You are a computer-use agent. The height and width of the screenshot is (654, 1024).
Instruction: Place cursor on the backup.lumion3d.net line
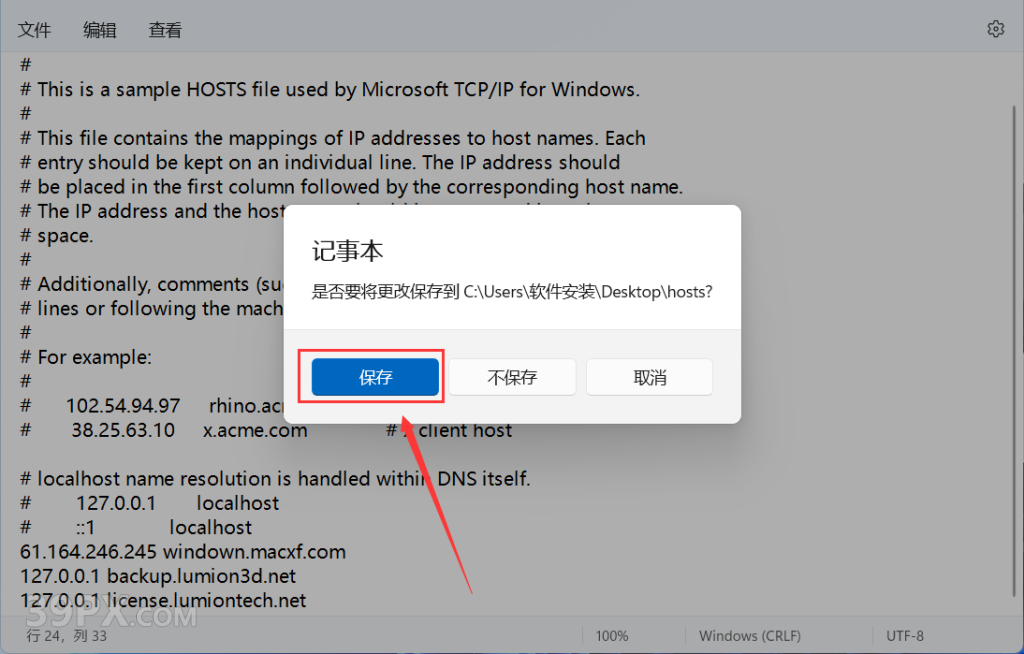point(158,576)
